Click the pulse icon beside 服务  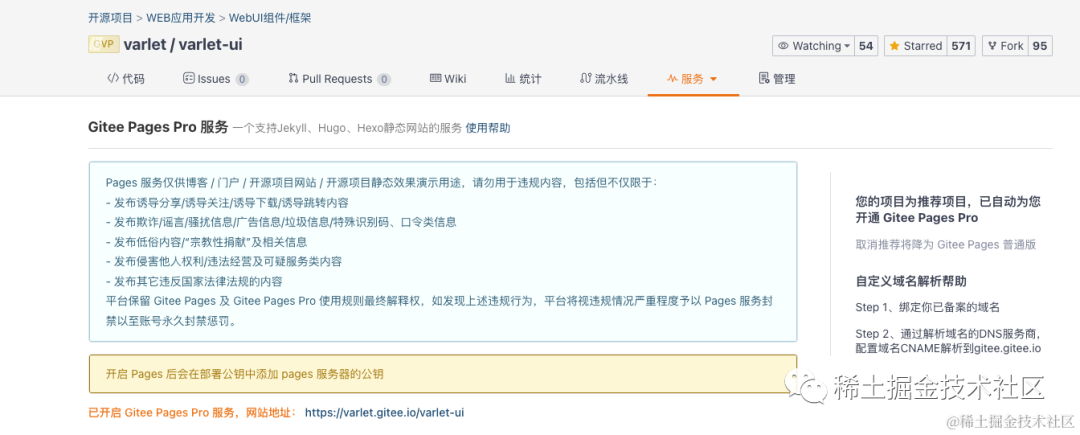coord(672,79)
